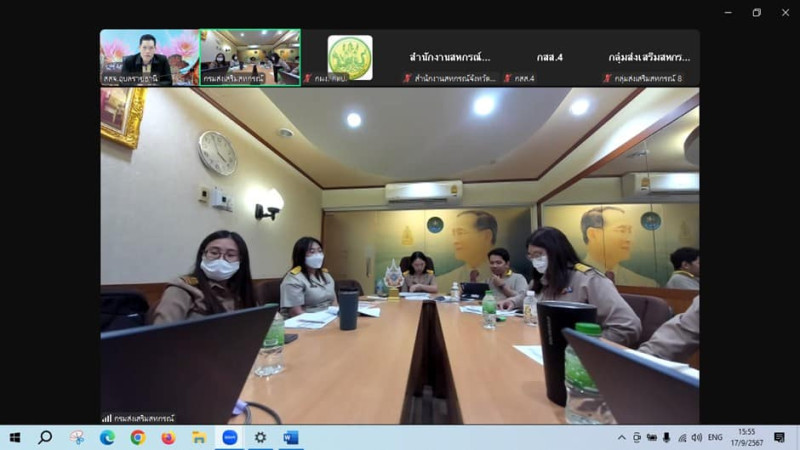The width and height of the screenshot is (800, 450).
Task: Expand the hidden system tray icons chevron
Action: pyautogui.click(x=621, y=437)
